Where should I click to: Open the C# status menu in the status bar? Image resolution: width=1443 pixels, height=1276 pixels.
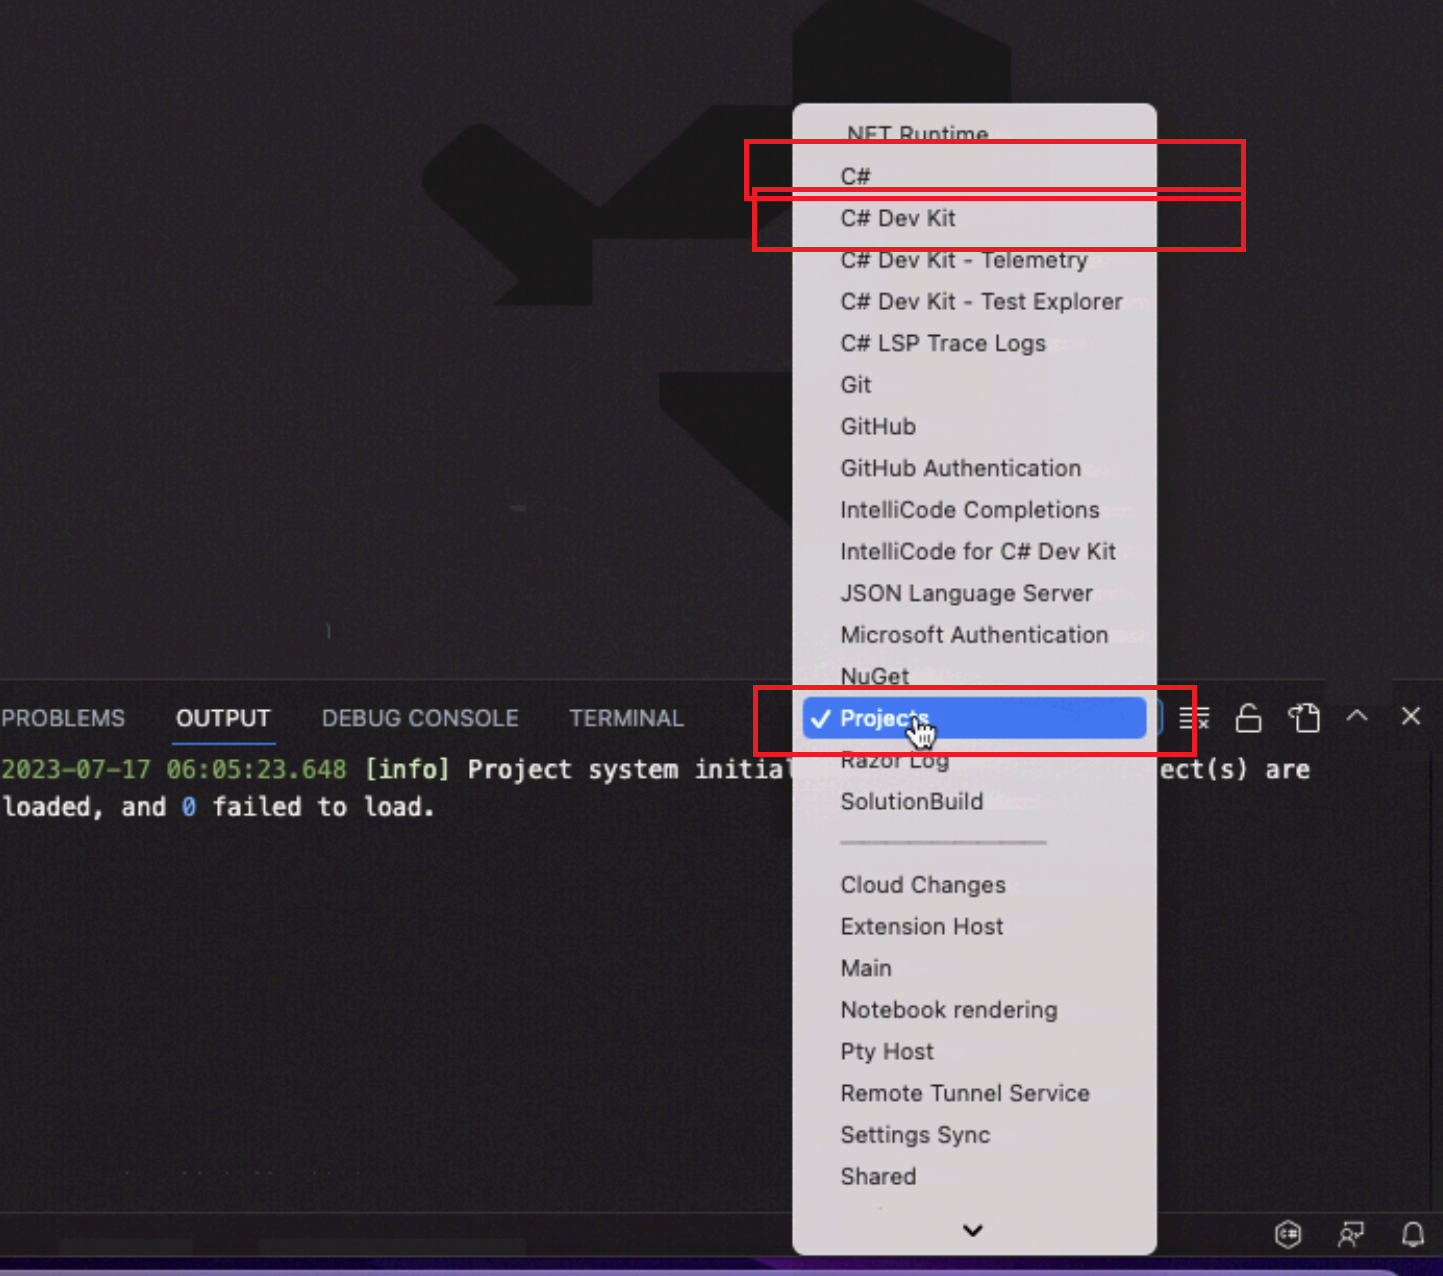click(x=1288, y=1234)
